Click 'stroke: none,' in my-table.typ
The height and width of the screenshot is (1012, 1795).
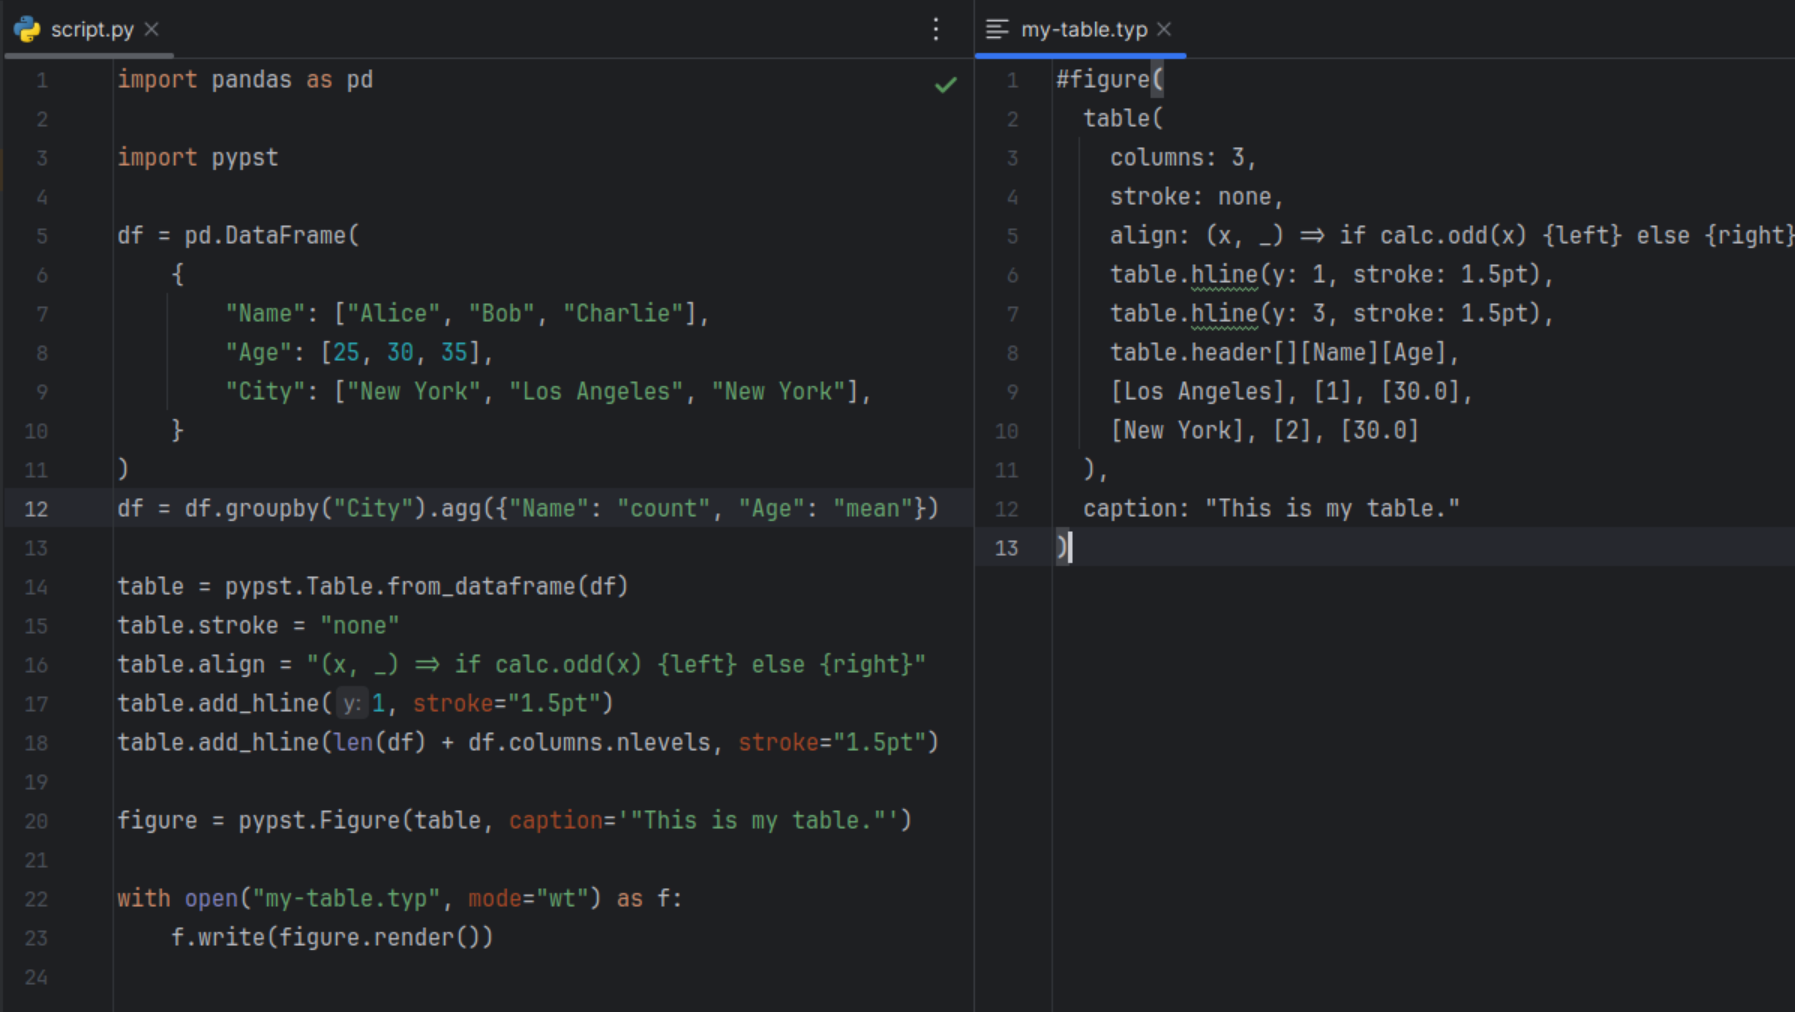tap(1196, 196)
